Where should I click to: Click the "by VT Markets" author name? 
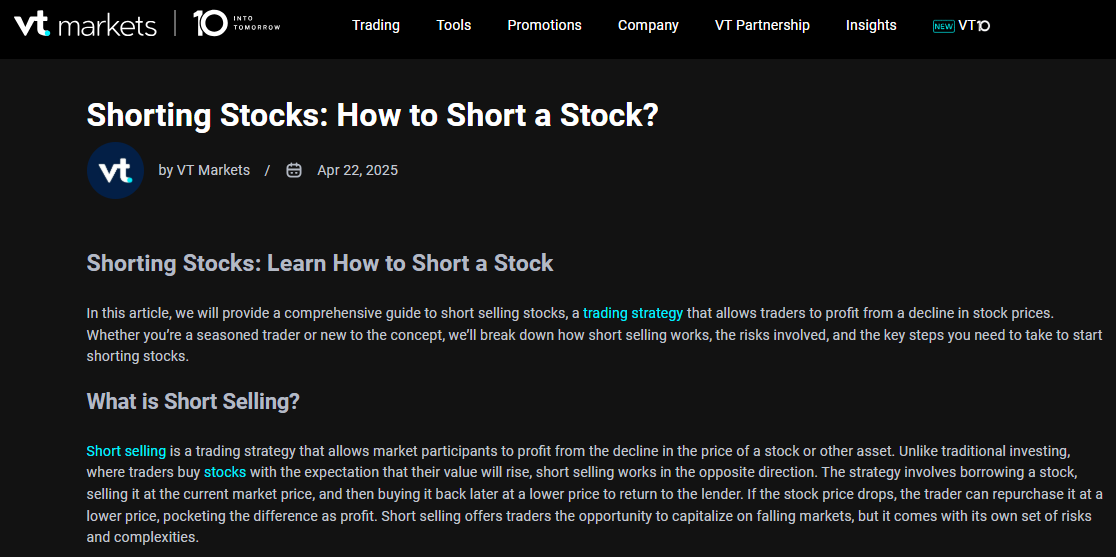tap(204, 170)
